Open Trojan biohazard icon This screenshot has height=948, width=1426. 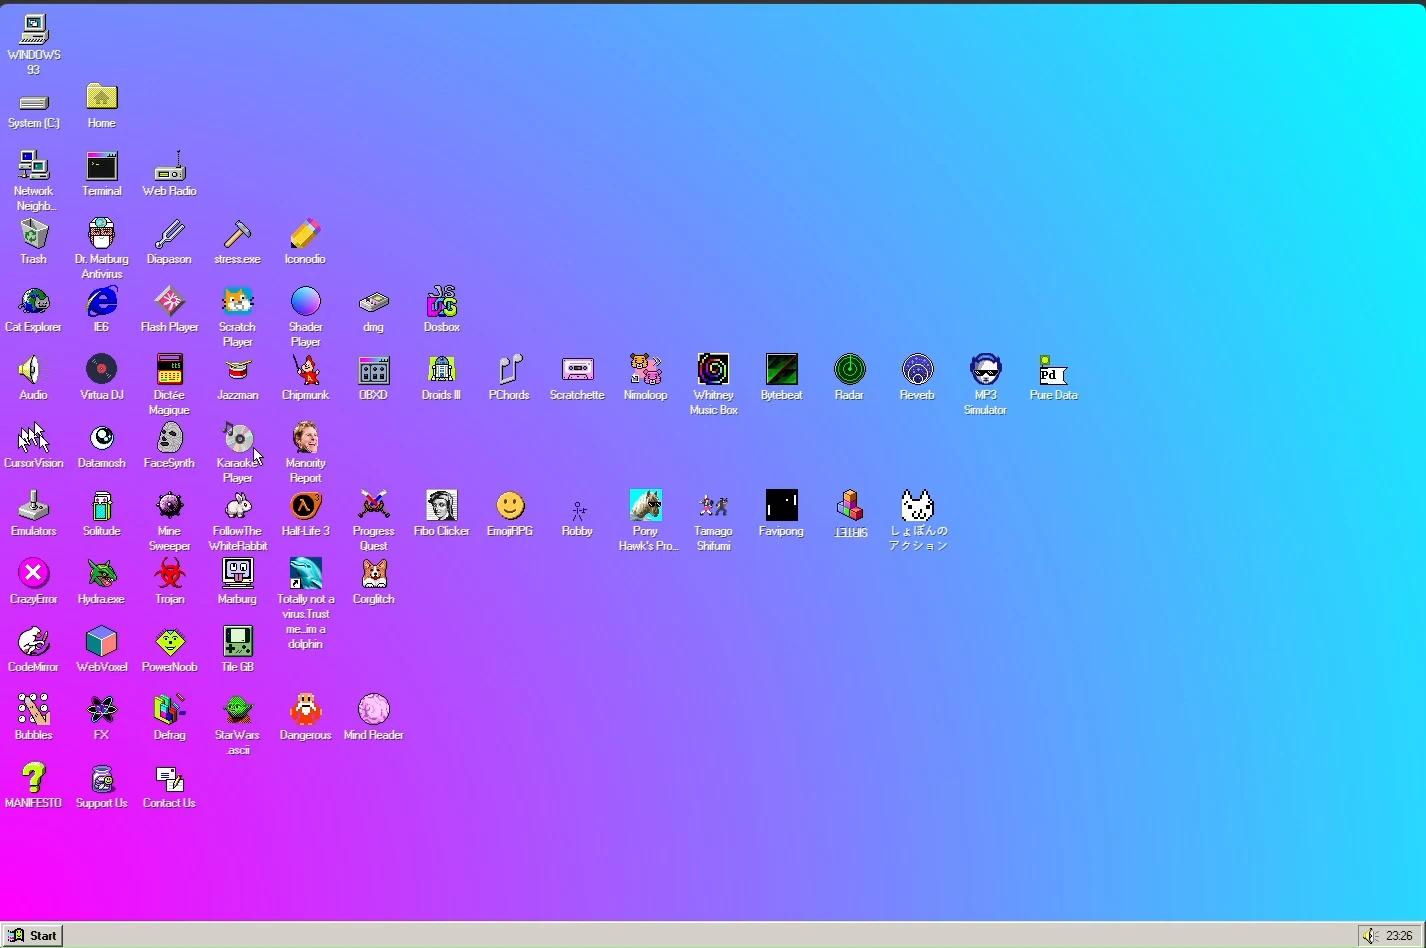(169, 574)
